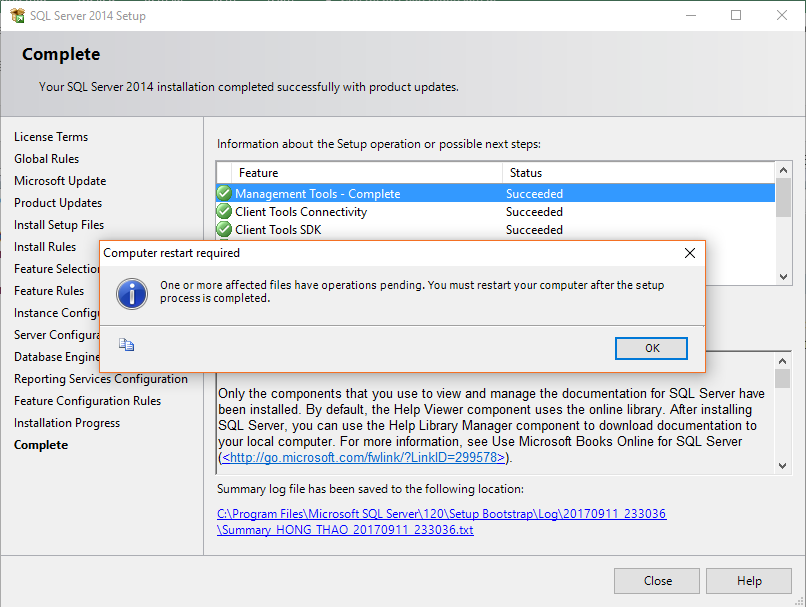Click License Terms in the step list
The width and height of the screenshot is (806, 607).
click(x=51, y=137)
